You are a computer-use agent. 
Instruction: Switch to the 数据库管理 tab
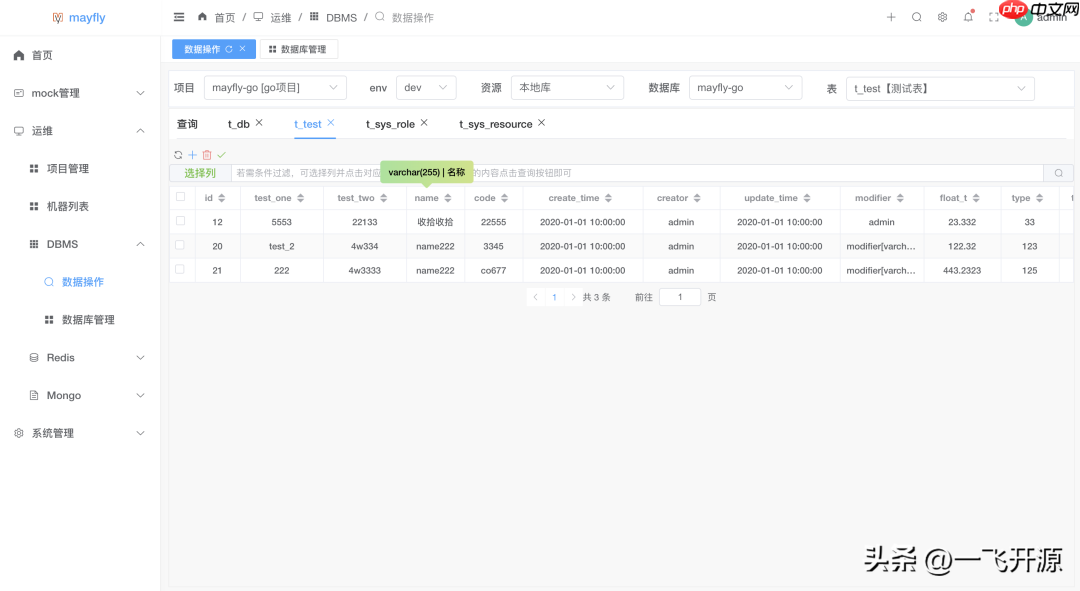point(298,48)
